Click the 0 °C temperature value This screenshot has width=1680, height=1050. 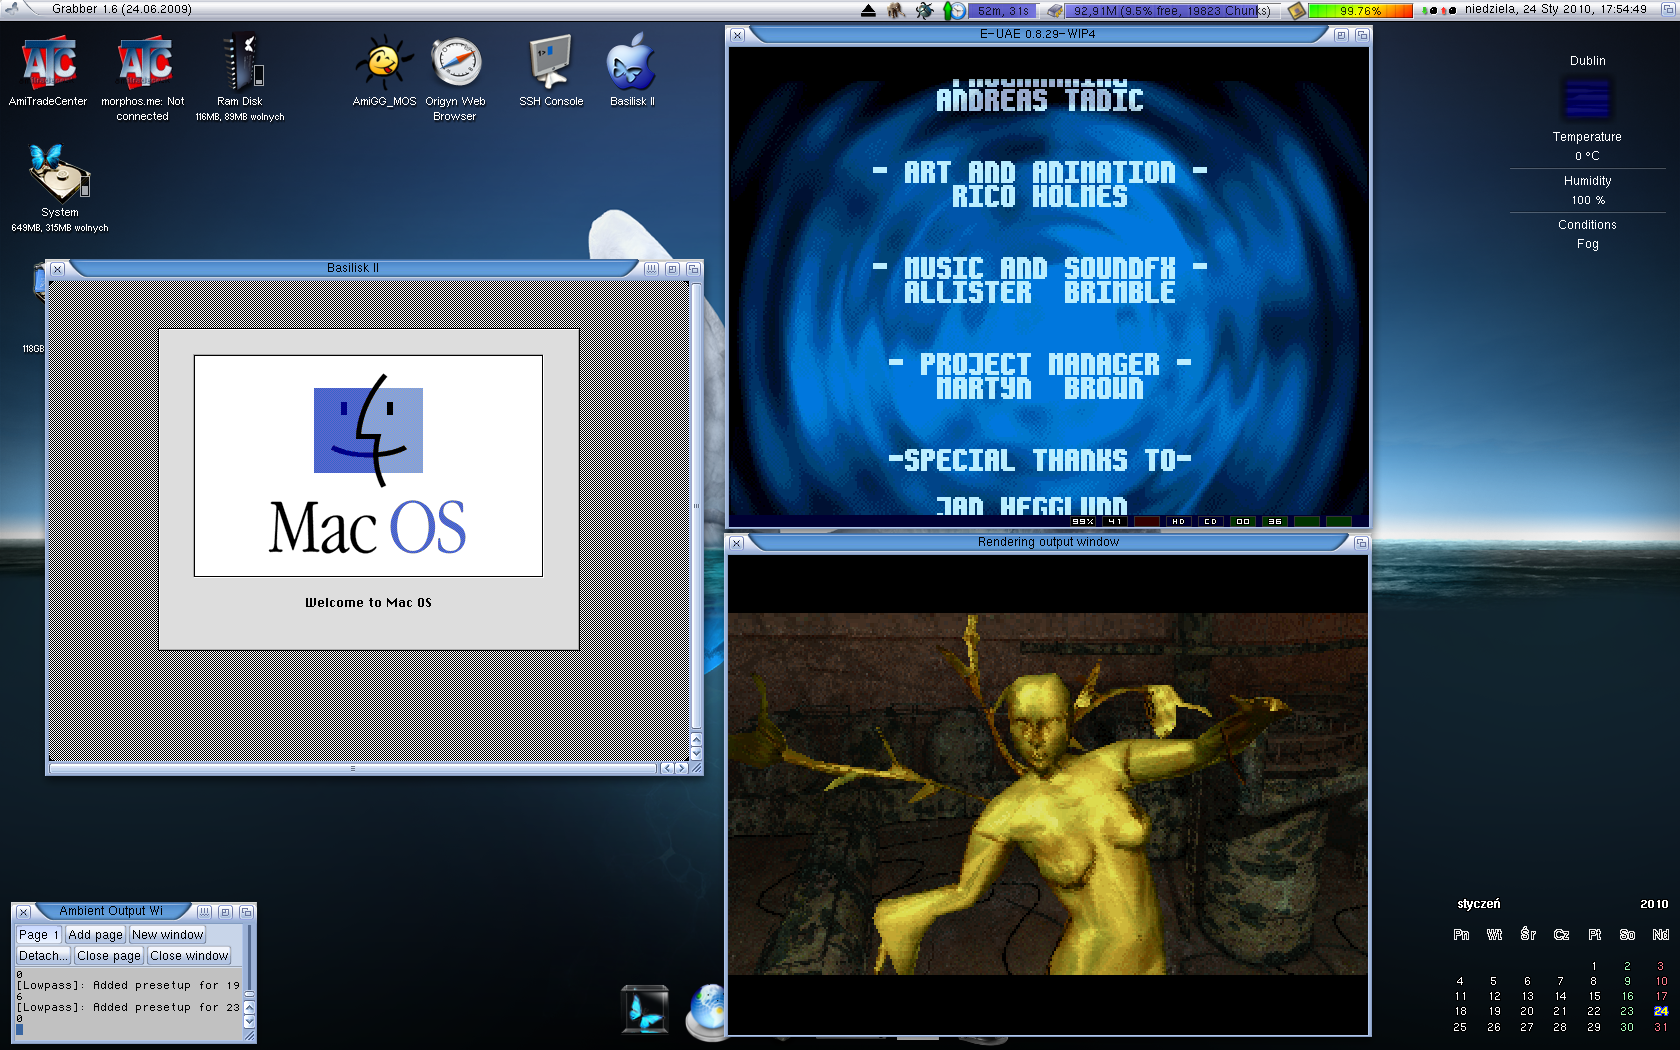click(x=1587, y=156)
